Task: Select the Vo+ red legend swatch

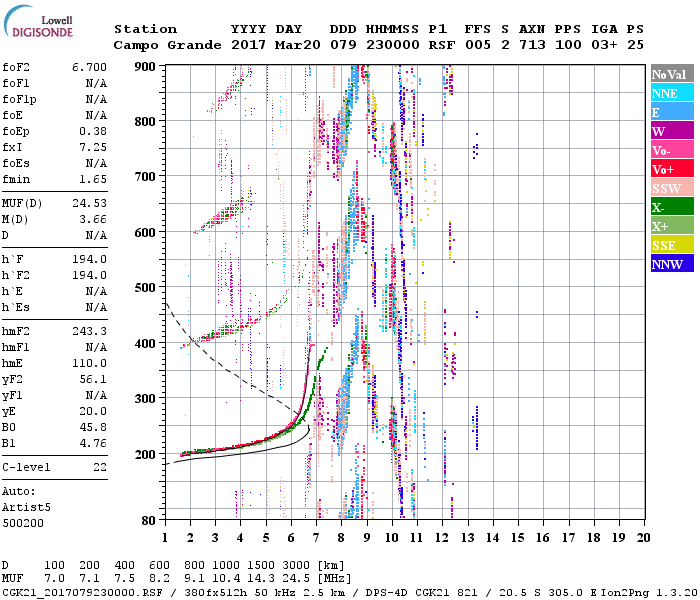Action: [x=672, y=169]
